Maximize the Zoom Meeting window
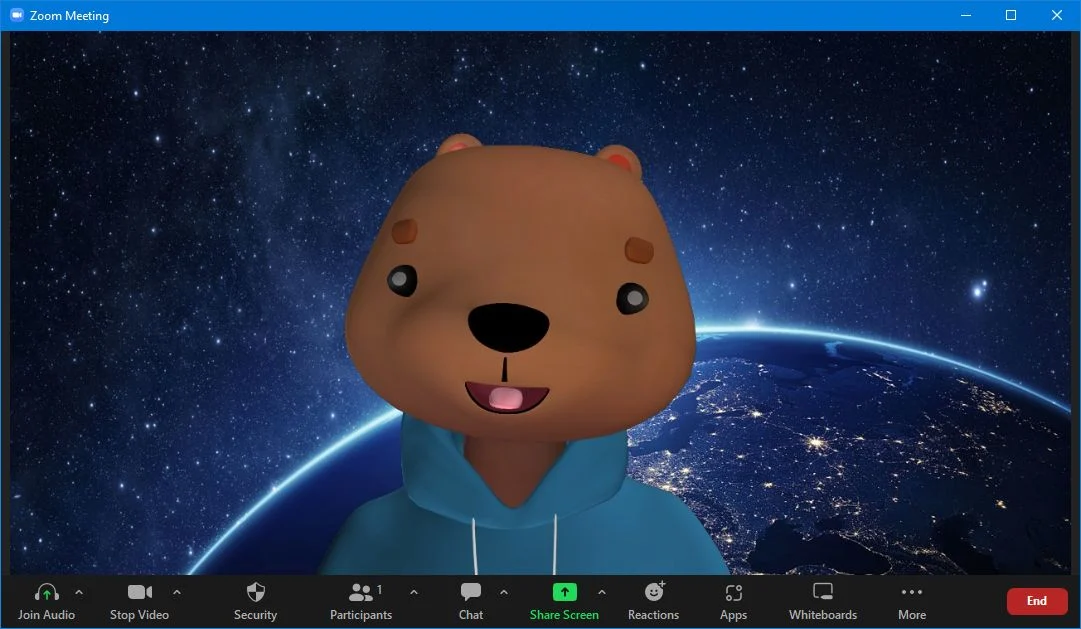Viewport: 1081px width, 629px height. [1011, 15]
